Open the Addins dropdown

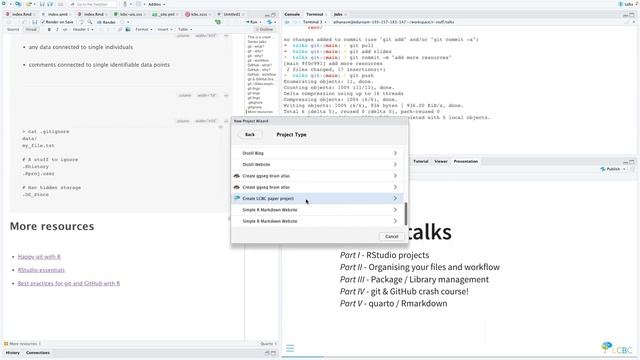(x=157, y=4)
